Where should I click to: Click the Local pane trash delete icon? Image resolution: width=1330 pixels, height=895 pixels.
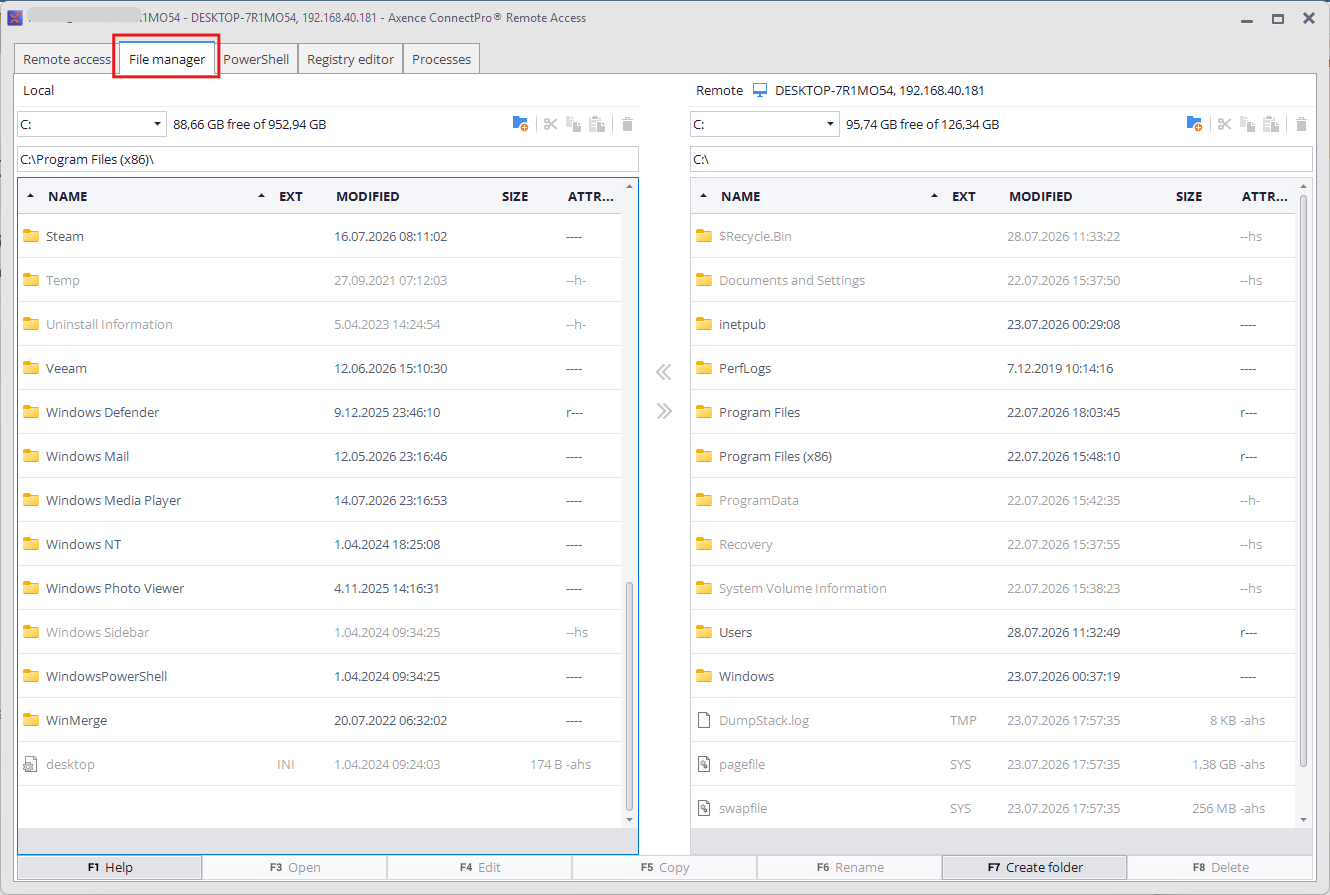[628, 124]
